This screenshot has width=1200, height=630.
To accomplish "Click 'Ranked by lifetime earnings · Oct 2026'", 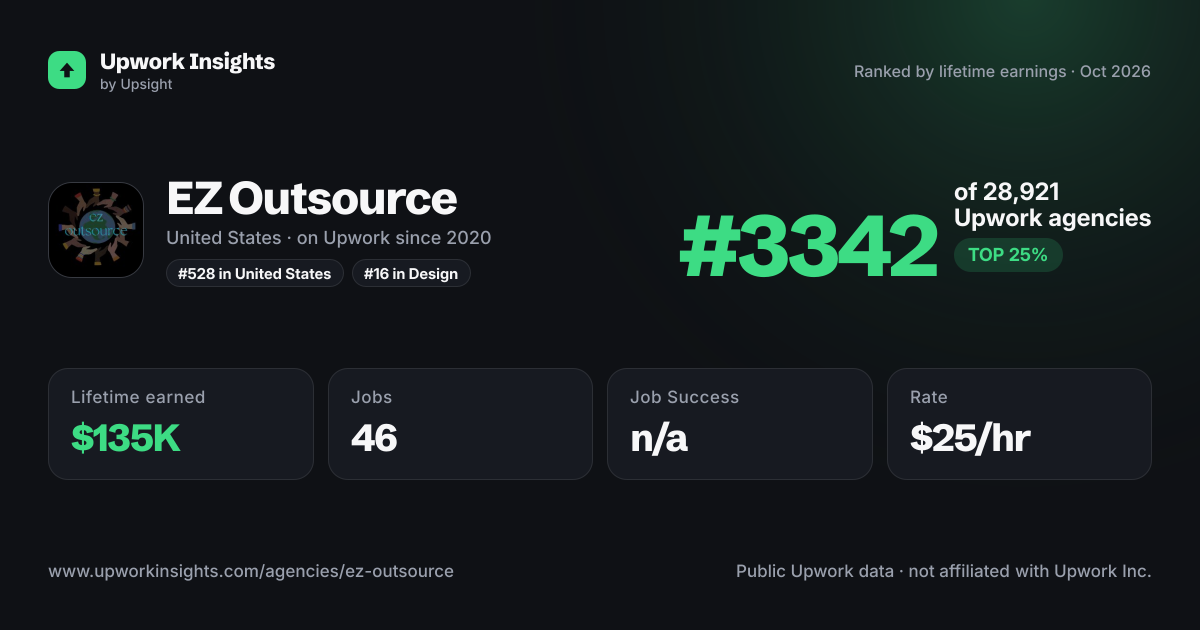I will click(1002, 72).
